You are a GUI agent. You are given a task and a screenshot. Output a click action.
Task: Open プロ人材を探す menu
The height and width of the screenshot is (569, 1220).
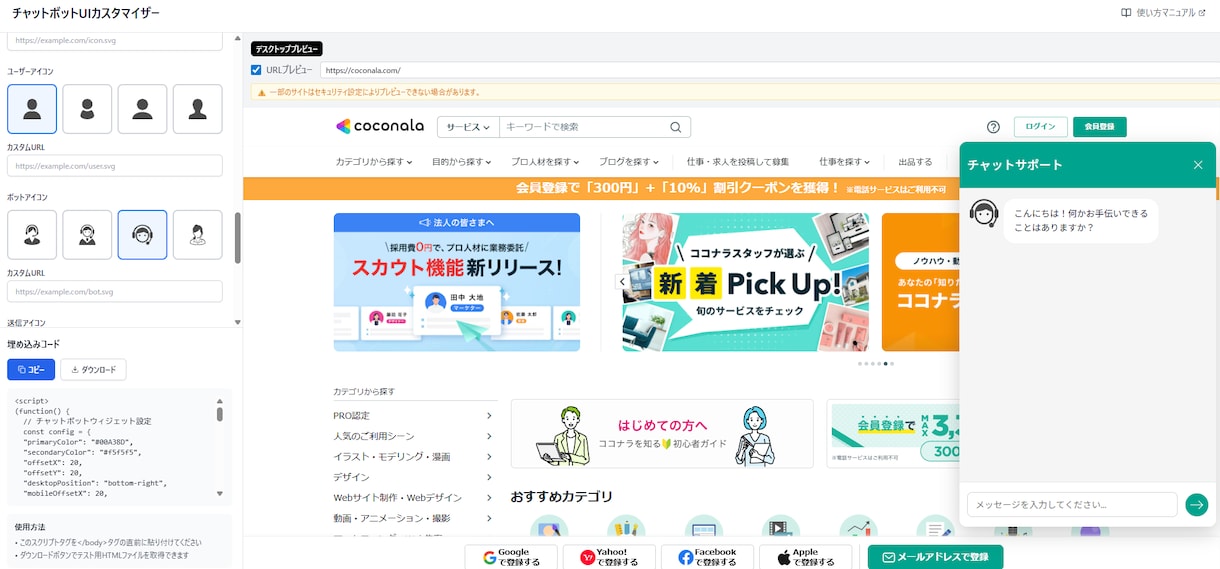(545, 162)
